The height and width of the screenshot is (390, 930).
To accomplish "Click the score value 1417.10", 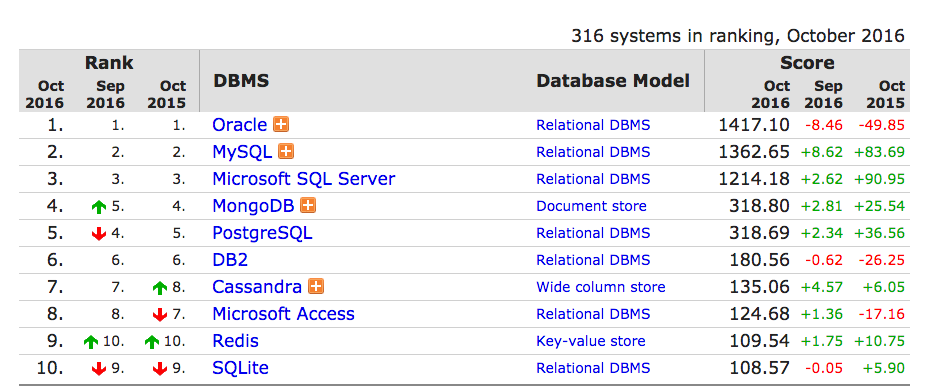I will tap(754, 125).
